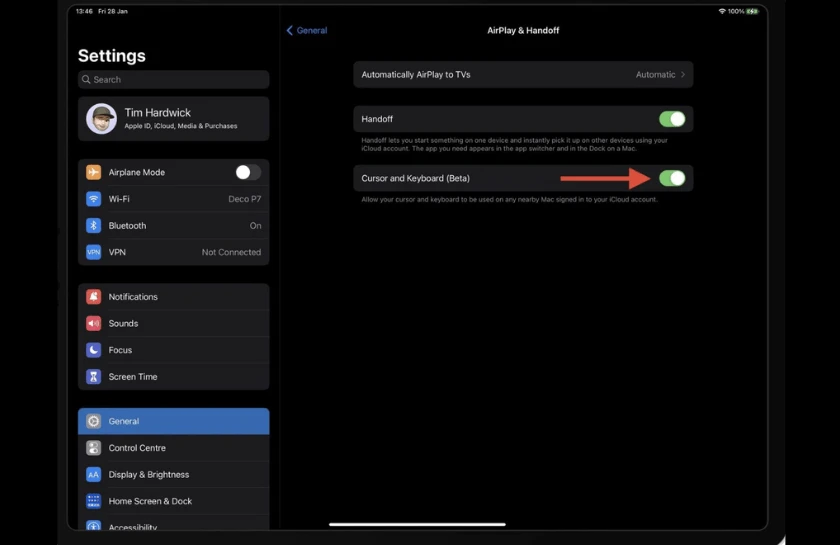The height and width of the screenshot is (545, 840).
Task: Select Home Screen & Dock in sidebar
Action: [174, 501]
